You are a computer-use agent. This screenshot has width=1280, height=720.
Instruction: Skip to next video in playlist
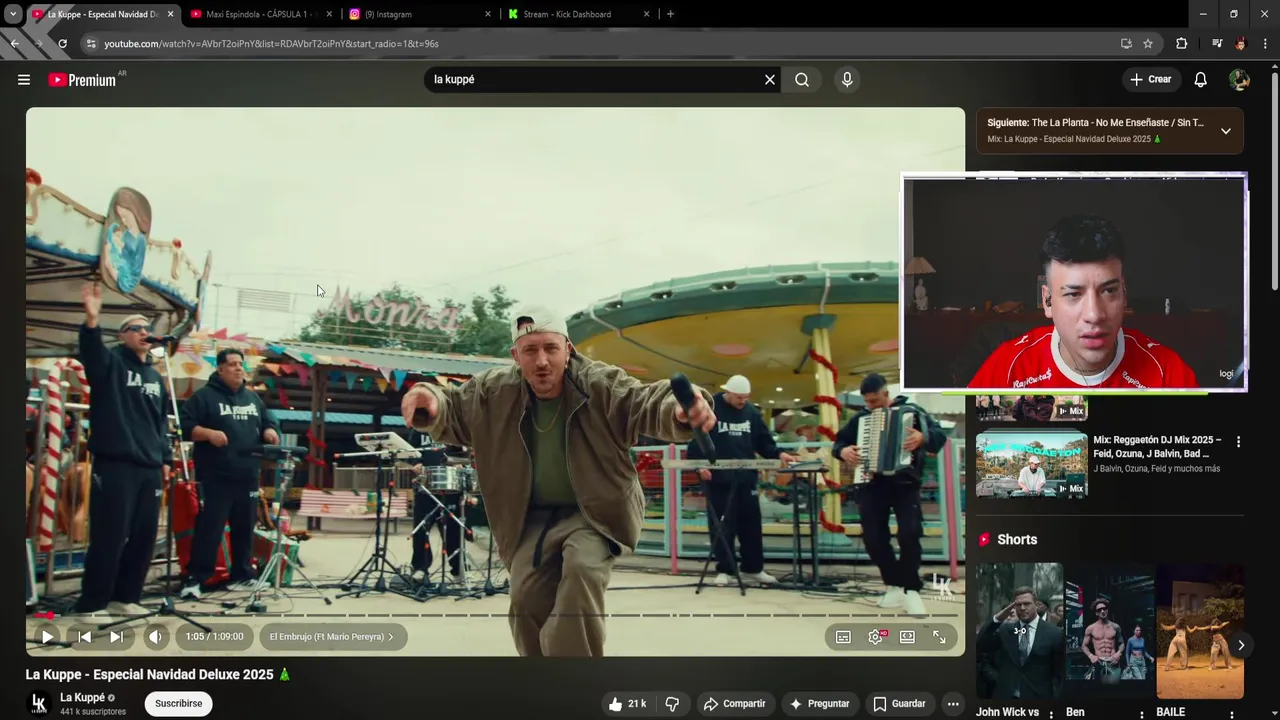(x=116, y=637)
